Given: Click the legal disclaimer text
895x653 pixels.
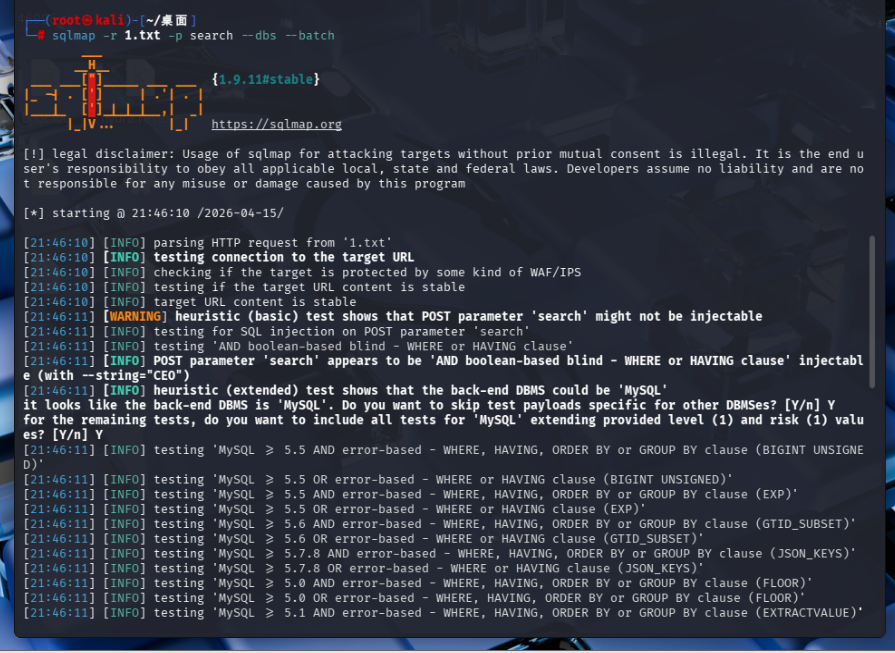Looking at the screenshot, I should [444, 168].
